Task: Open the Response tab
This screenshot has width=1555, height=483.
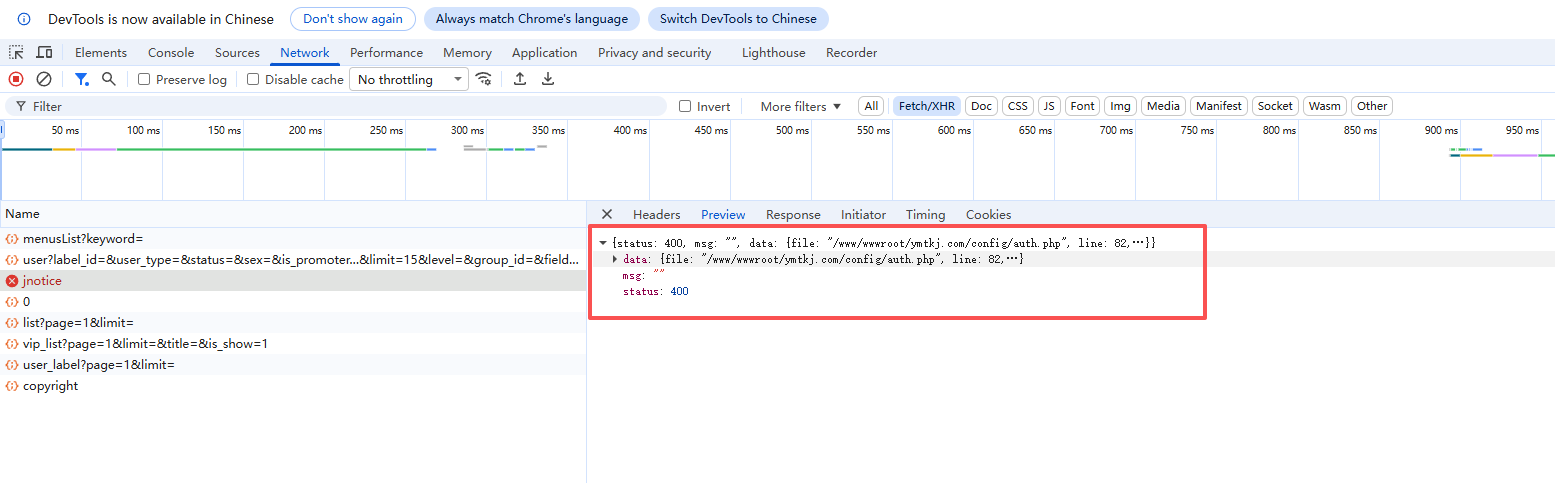Action: tap(793, 215)
